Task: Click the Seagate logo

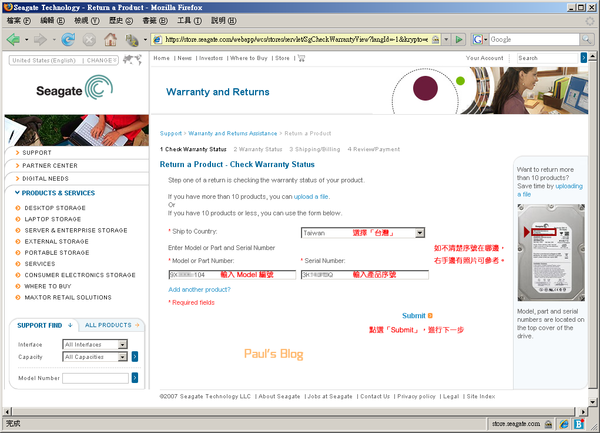Action: pyautogui.click(x=75, y=88)
